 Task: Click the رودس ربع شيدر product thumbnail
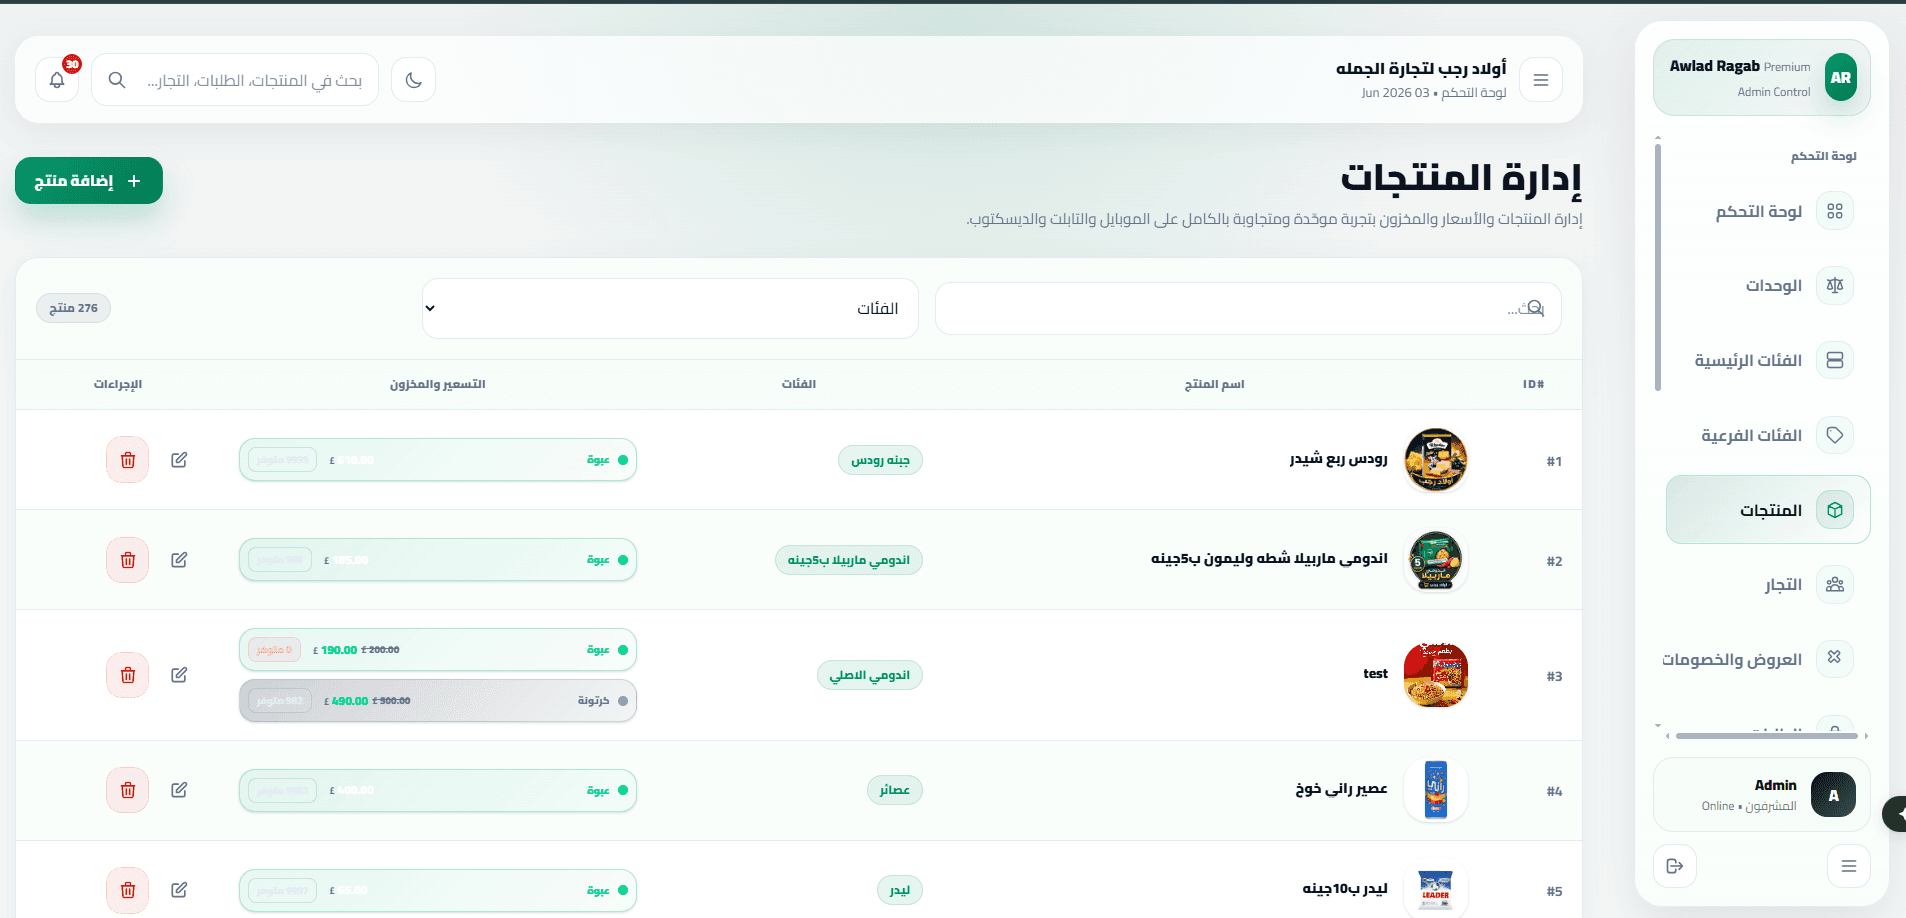(1436, 460)
